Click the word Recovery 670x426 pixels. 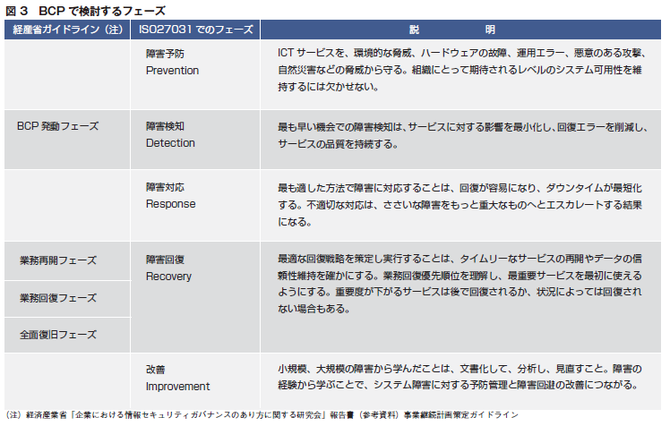pos(169,275)
